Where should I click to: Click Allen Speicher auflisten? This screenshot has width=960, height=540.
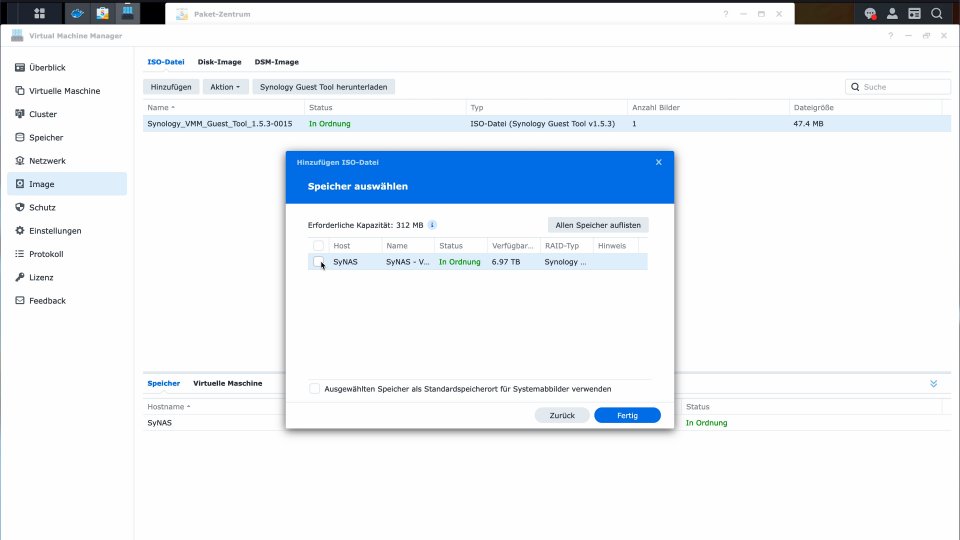598,225
